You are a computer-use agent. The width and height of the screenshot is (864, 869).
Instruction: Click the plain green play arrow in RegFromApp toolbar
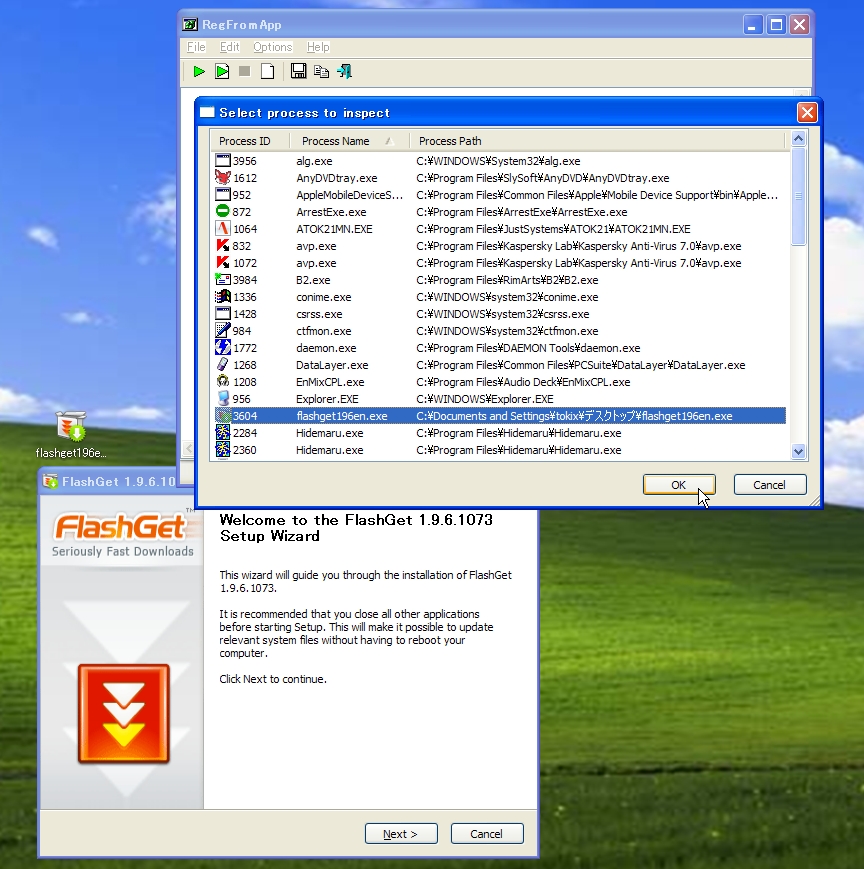(199, 71)
